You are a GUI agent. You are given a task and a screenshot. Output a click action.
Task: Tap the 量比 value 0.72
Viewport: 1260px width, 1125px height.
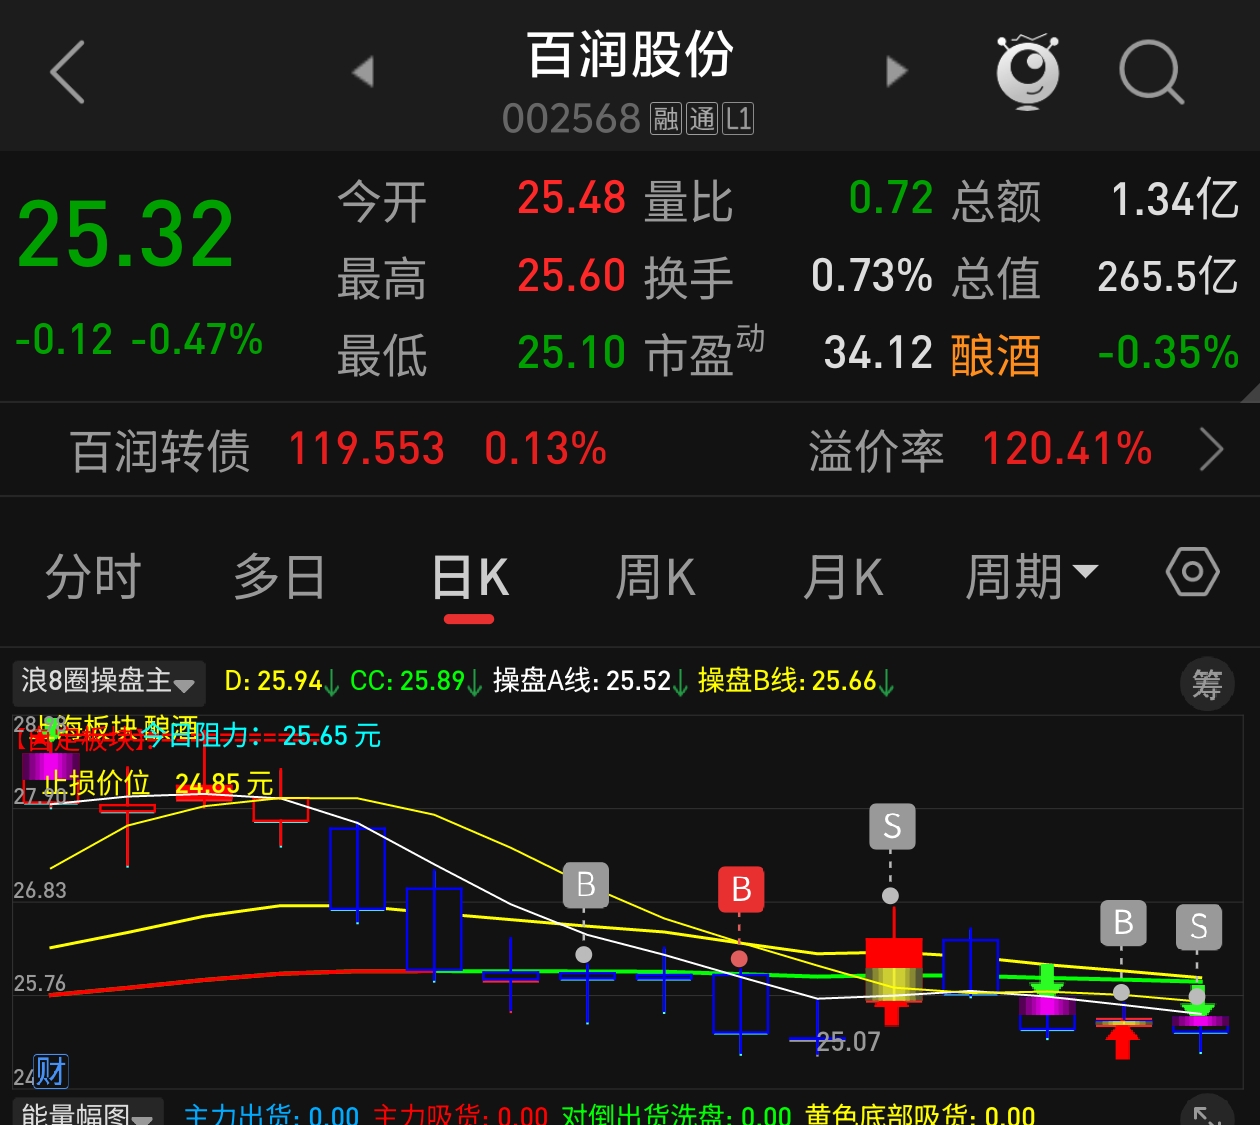click(x=891, y=198)
